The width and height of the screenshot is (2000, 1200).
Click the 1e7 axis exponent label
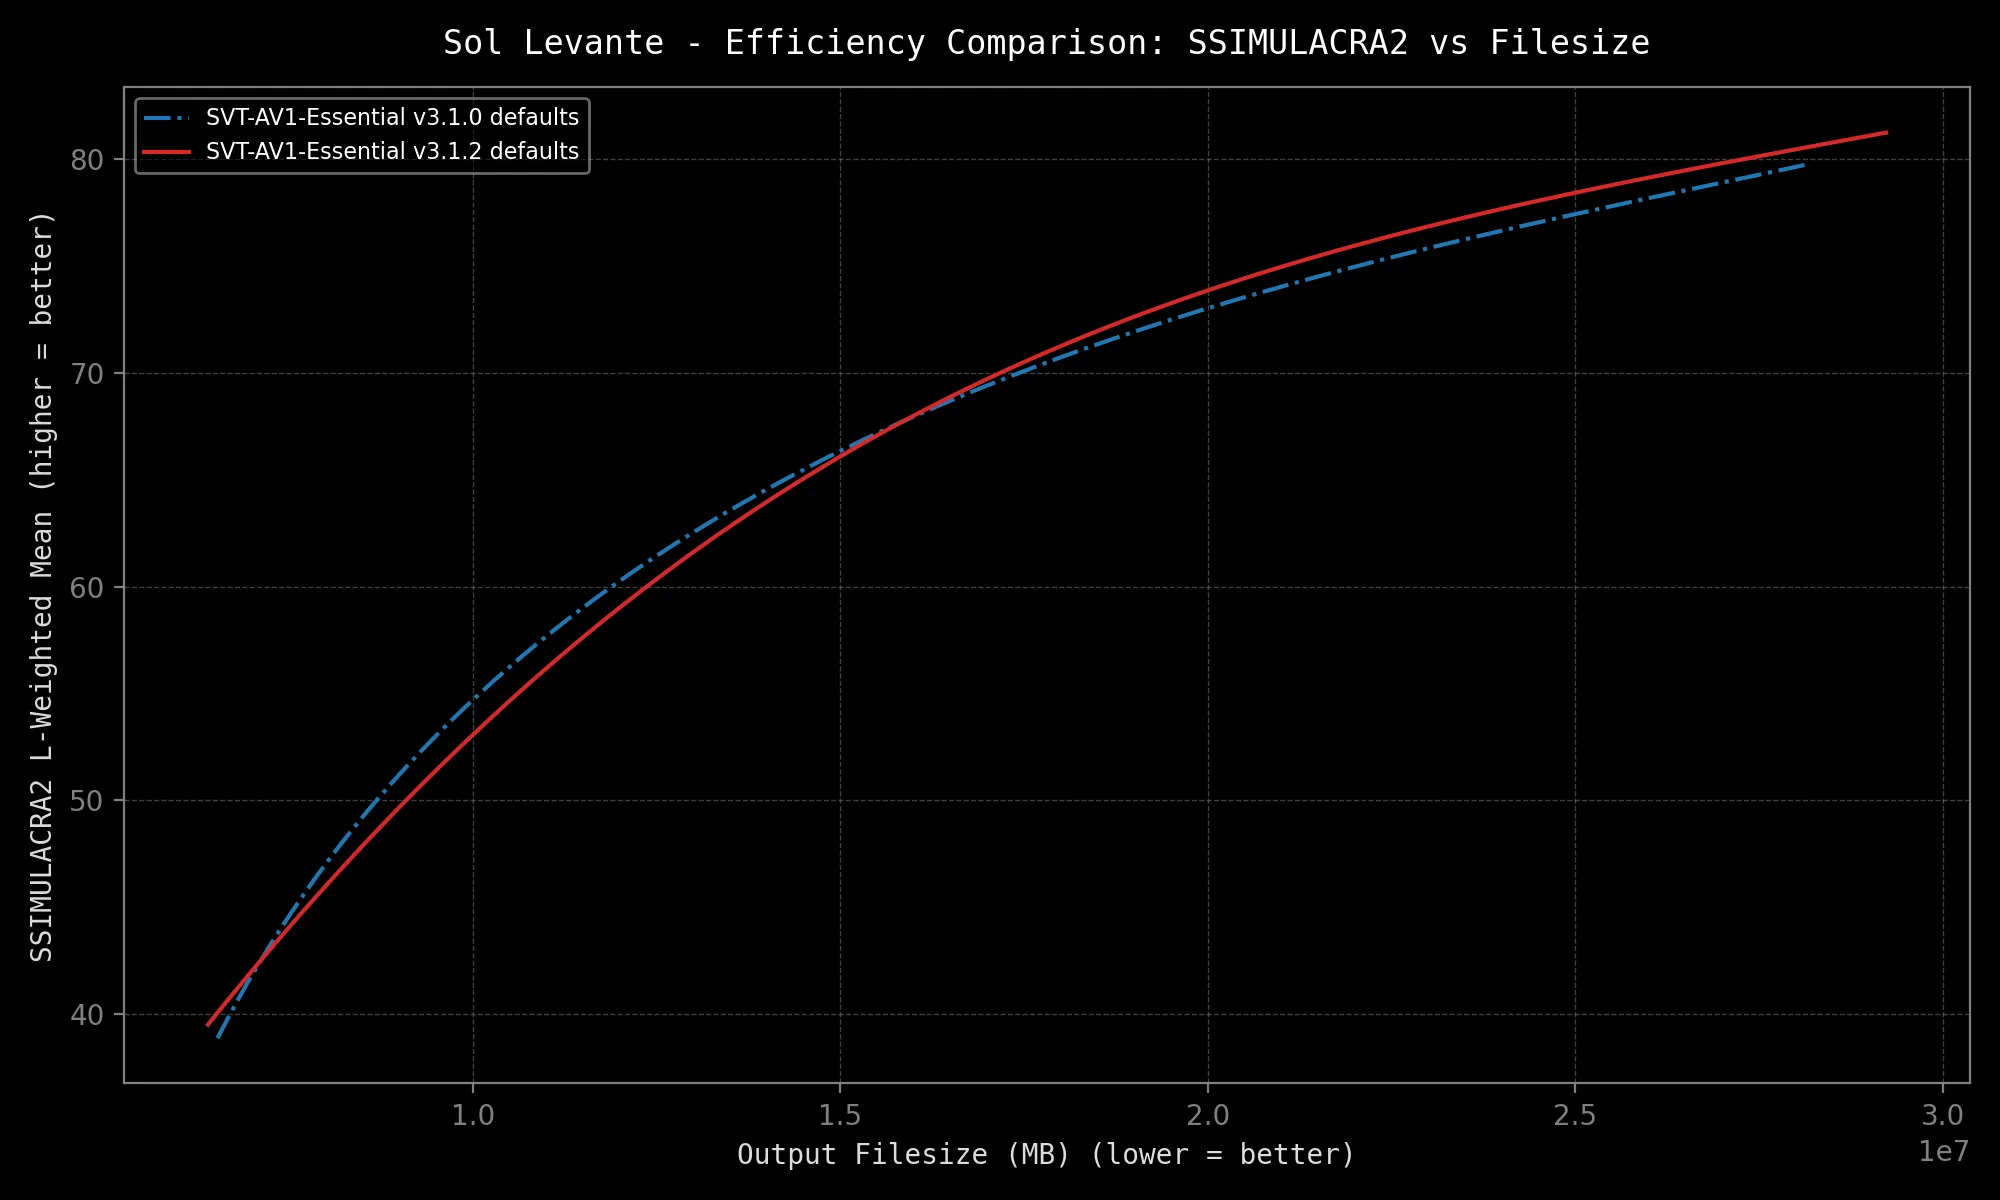[1943, 1152]
